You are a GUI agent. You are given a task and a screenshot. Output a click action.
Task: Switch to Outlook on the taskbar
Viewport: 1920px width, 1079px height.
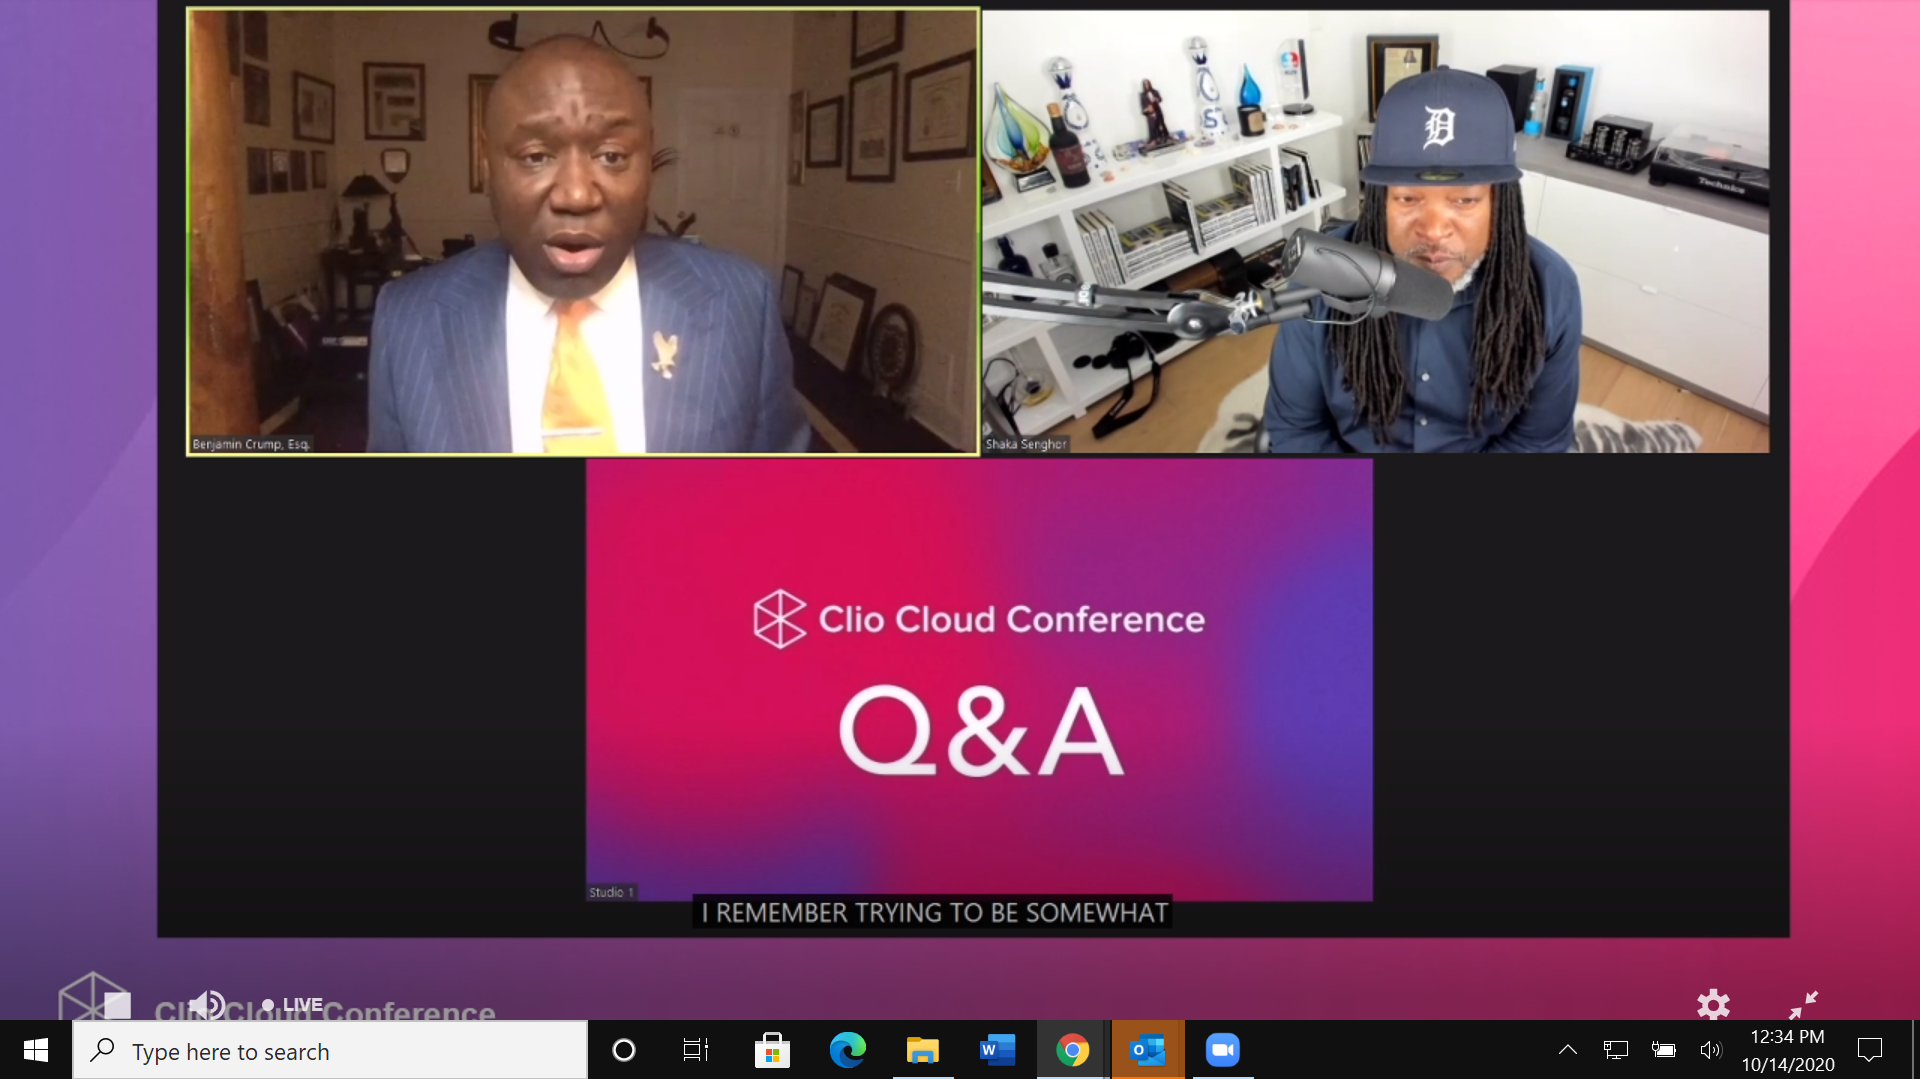[1147, 1050]
